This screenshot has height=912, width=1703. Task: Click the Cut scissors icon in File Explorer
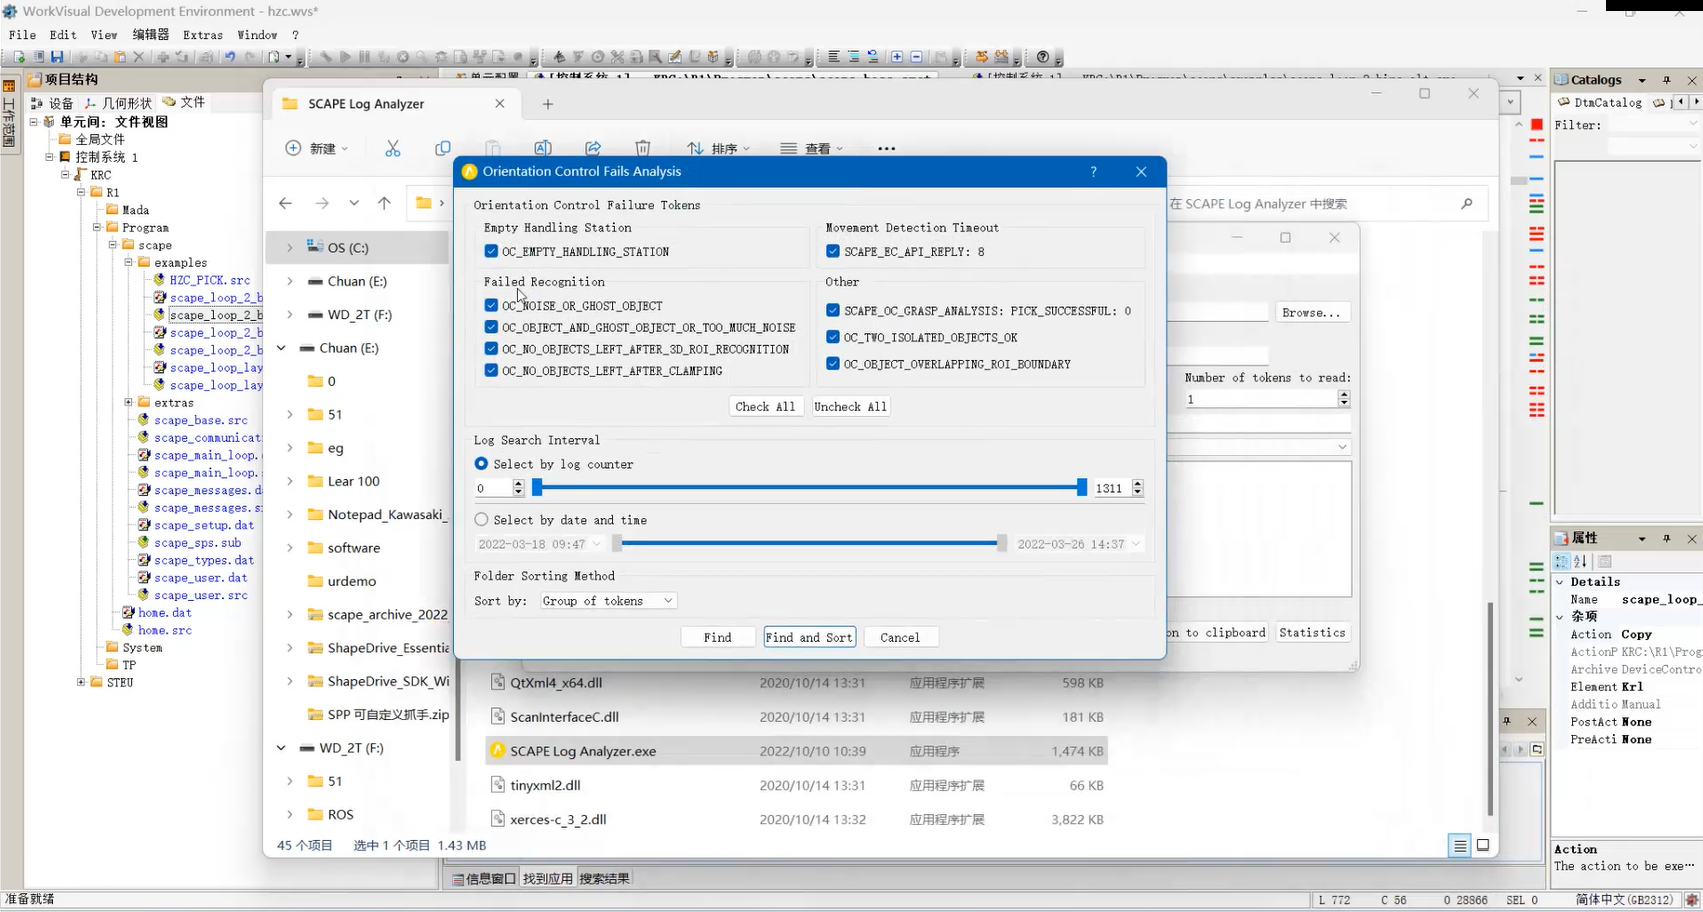[393, 148]
